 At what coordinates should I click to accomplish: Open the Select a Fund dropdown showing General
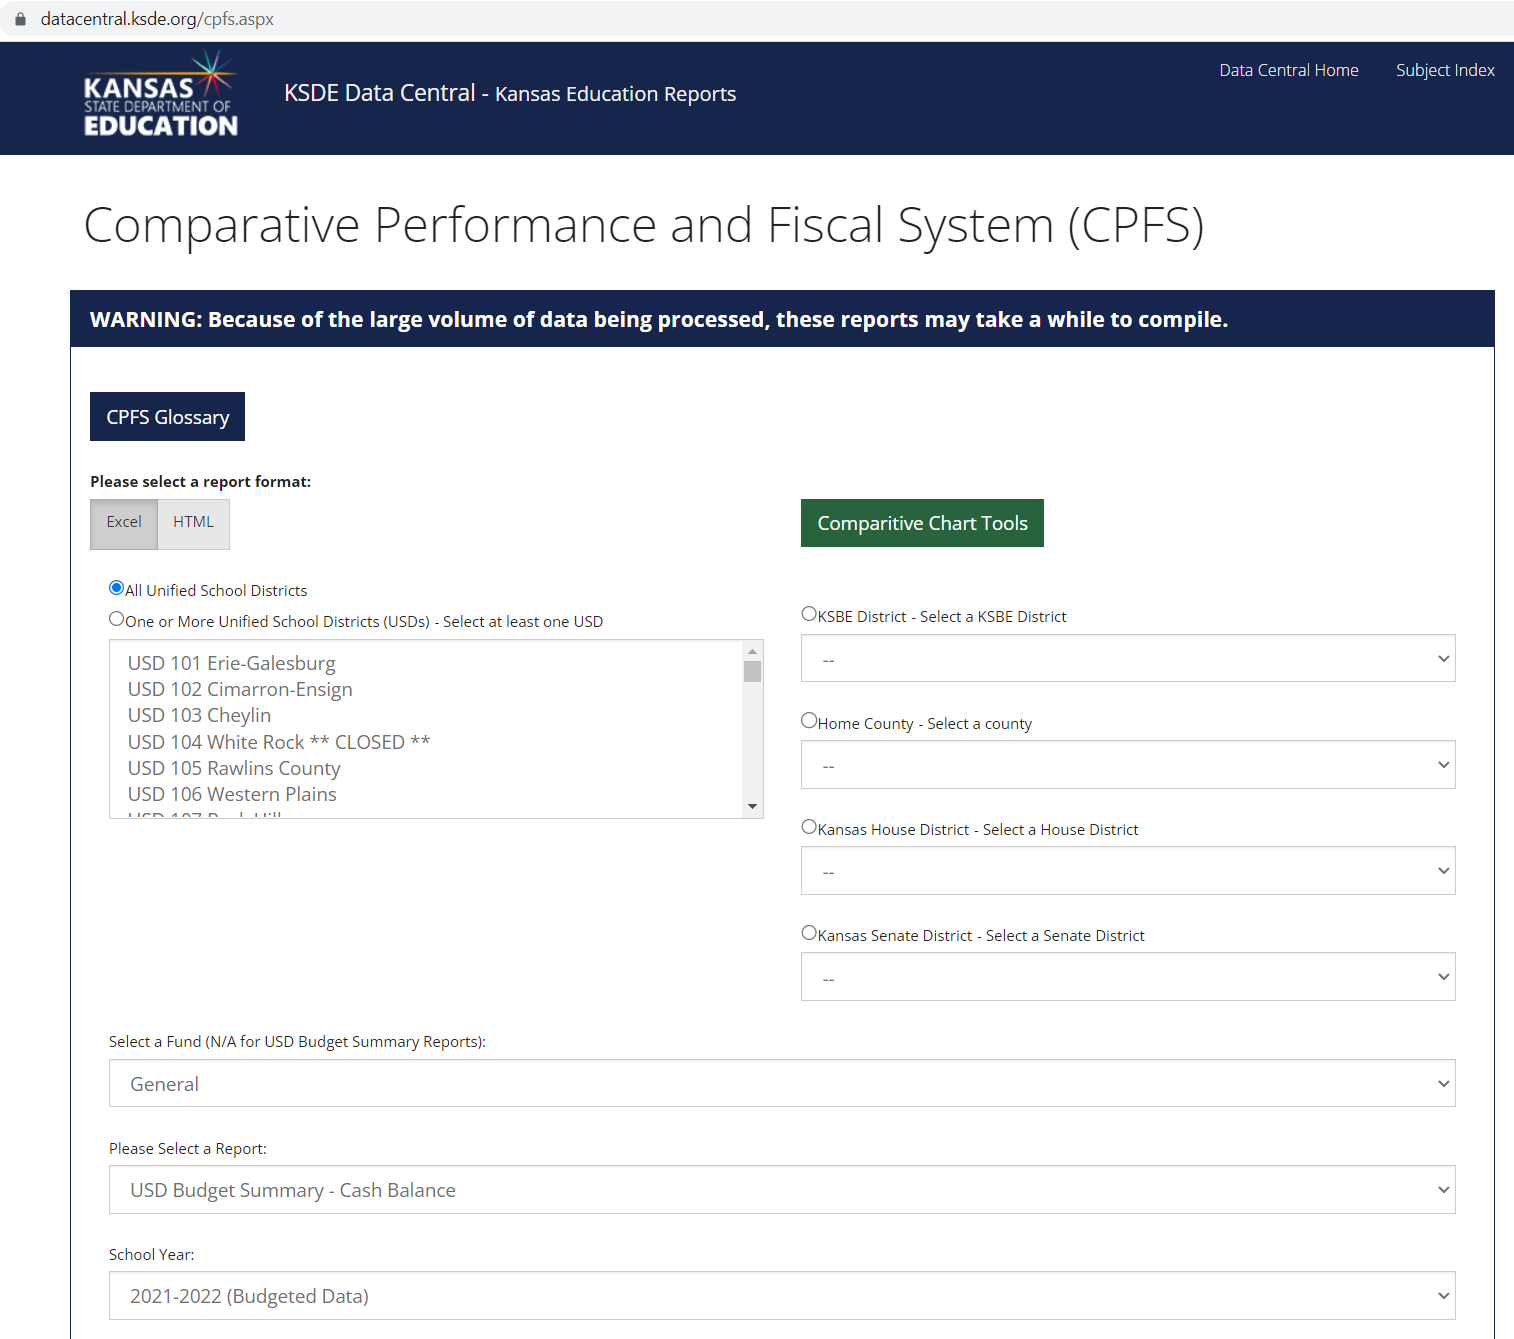coord(782,1083)
